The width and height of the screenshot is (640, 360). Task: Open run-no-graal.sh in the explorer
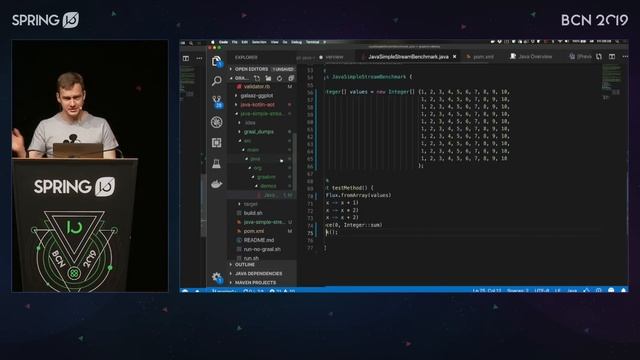pyautogui.click(x=261, y=249)
